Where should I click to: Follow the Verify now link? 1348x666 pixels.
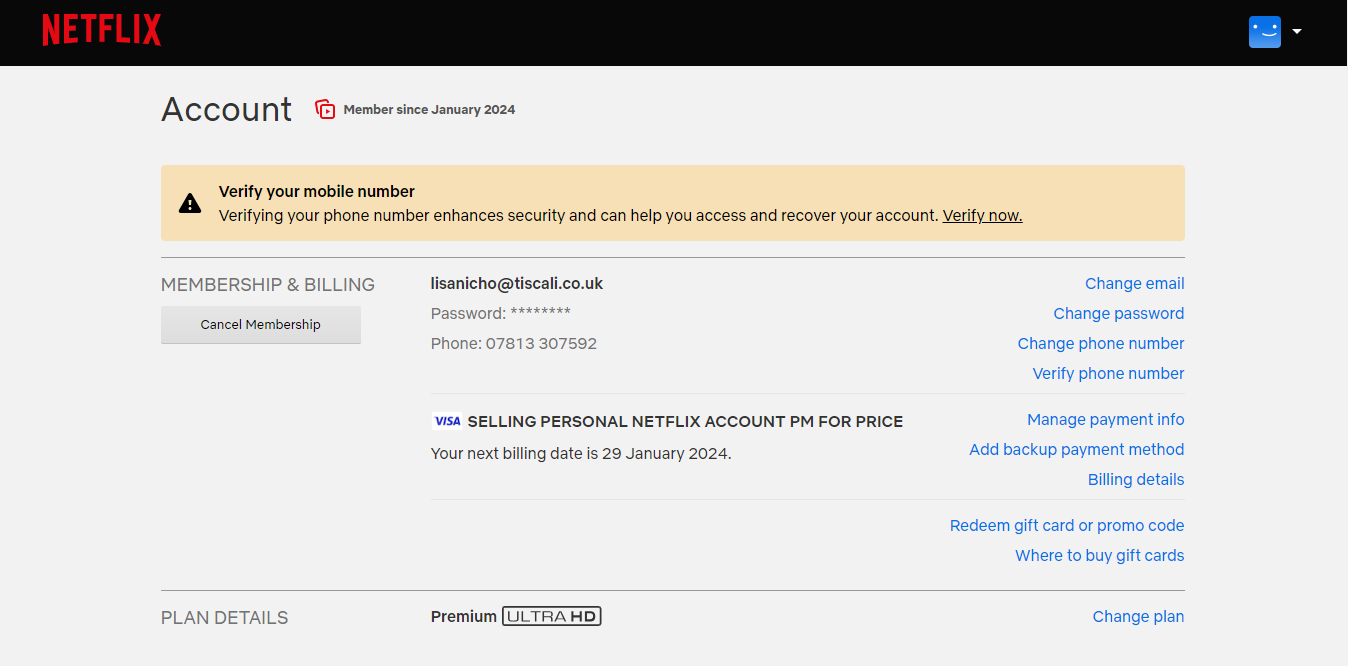982,215
